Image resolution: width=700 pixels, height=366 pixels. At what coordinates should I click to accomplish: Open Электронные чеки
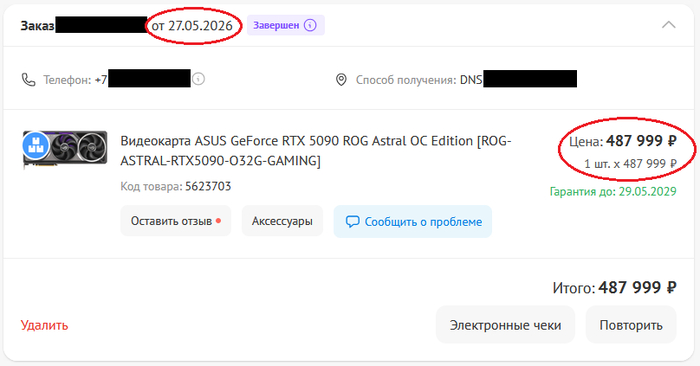tap(505, 325)
